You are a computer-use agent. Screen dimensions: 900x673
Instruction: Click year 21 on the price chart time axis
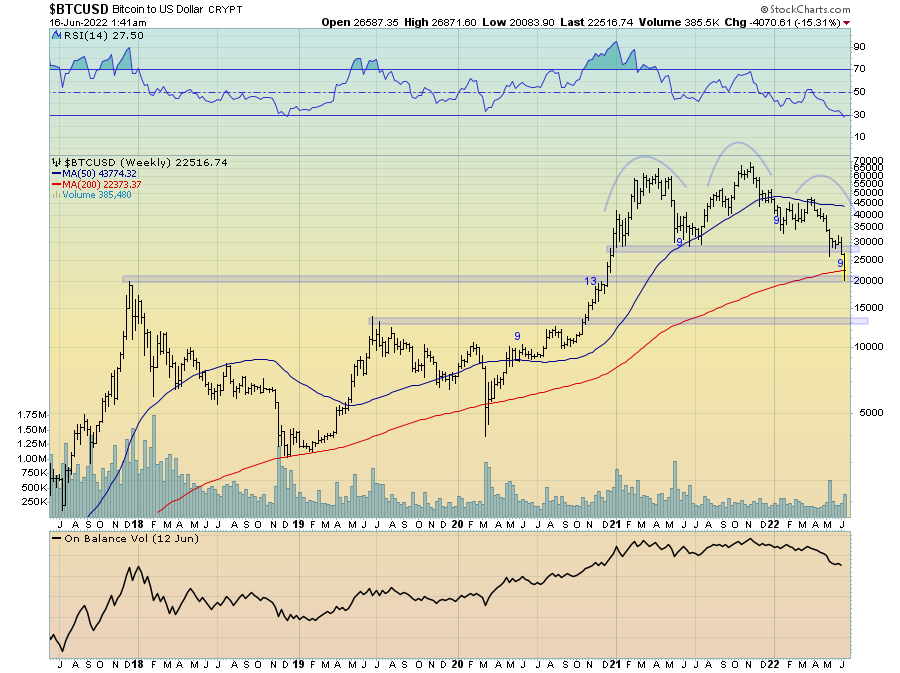pyautogui.click(x=615, y=524)
